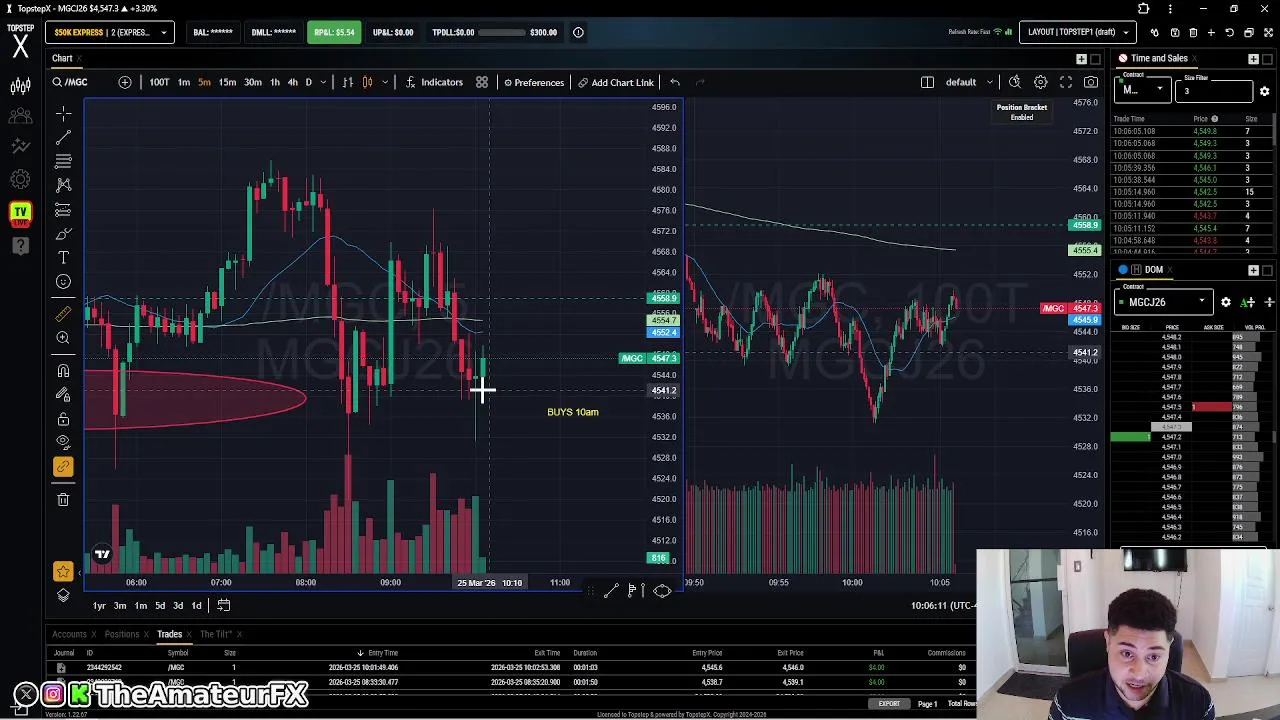
Task: Toggle maximize square on Chart panel
Action: [1095, 59]
